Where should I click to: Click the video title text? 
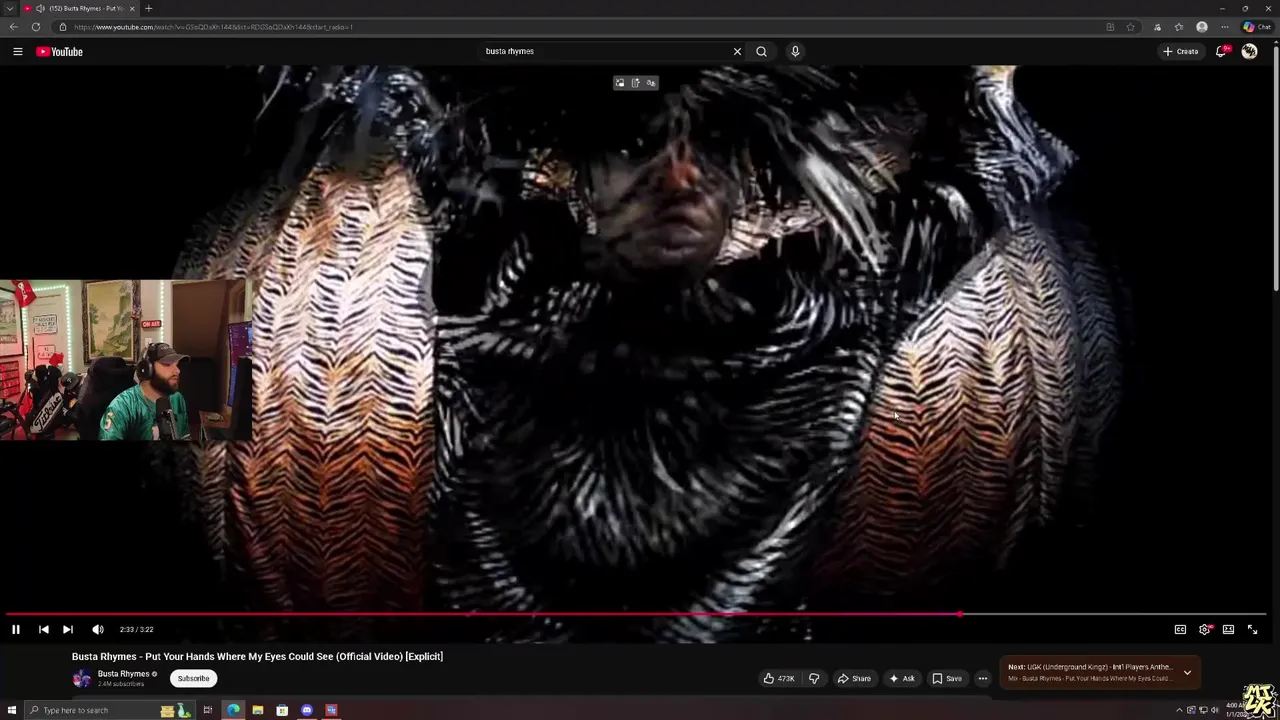257,656
